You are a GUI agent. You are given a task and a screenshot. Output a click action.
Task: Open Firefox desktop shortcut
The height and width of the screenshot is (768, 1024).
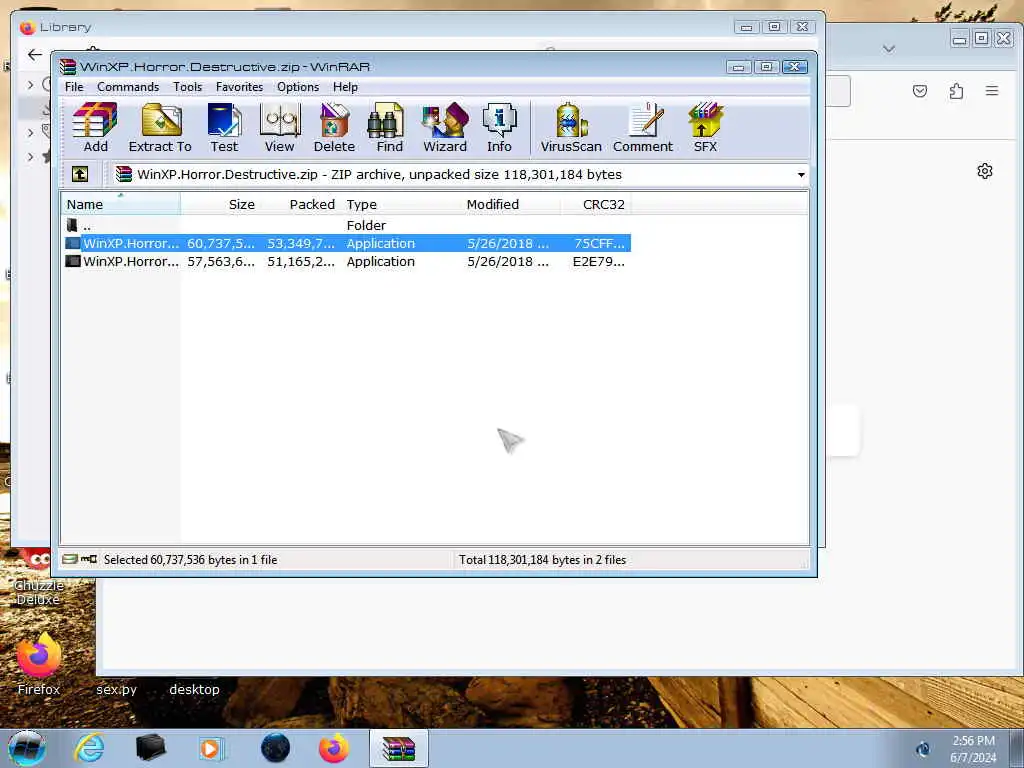click(x=39, y=664)
